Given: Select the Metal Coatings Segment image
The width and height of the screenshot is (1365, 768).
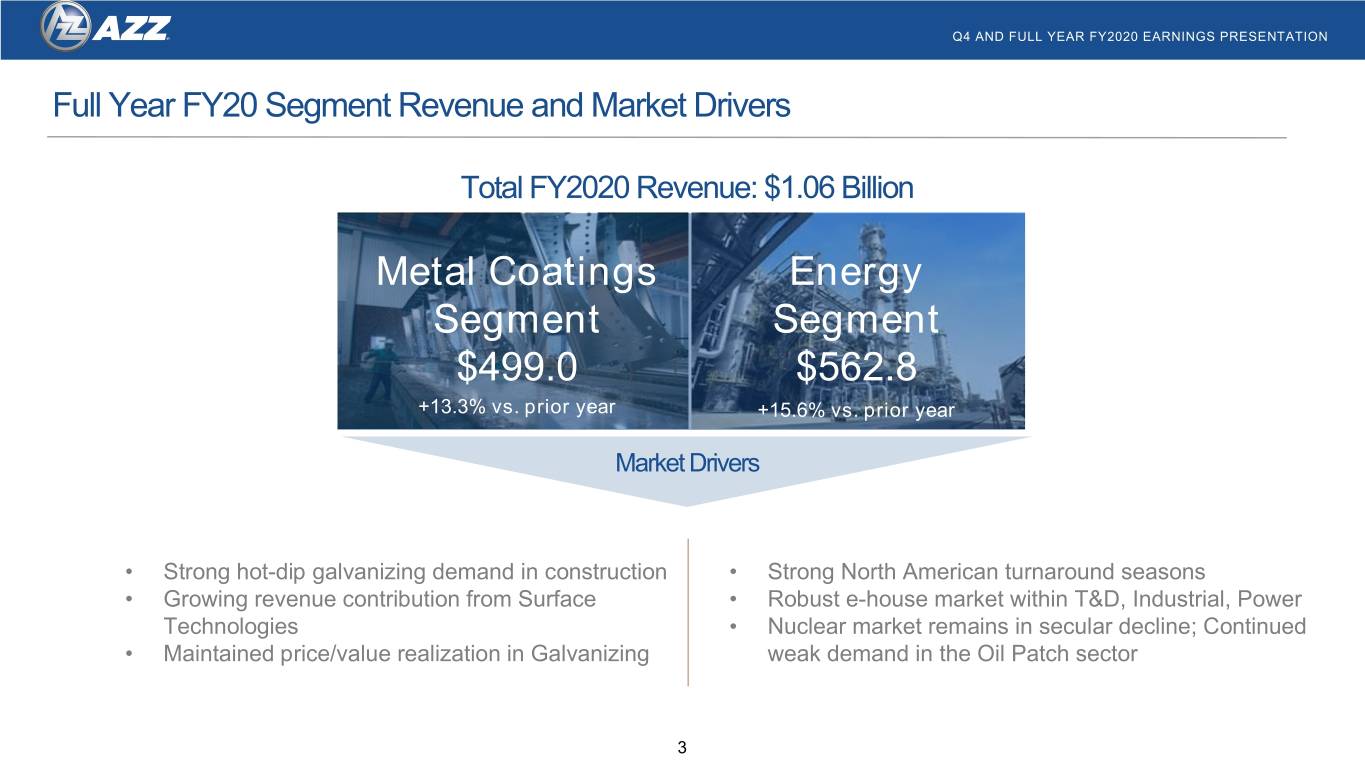Looking at the screenshot, I should click(513, 321).
